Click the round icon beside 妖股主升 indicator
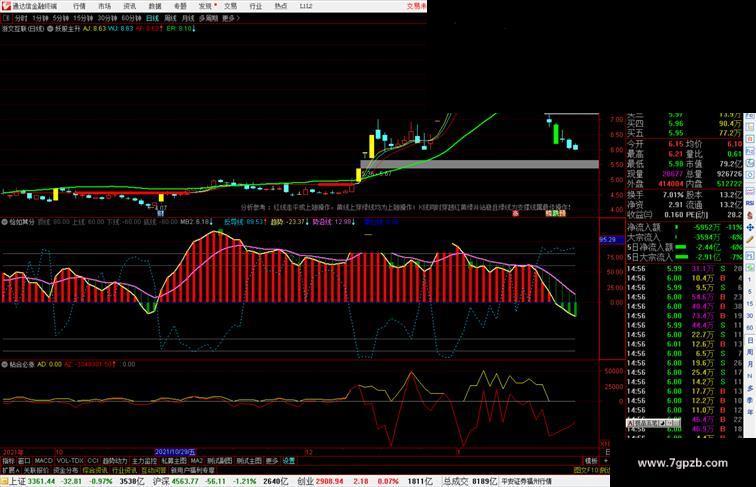The image size is (756, 487). click(50, 29)
